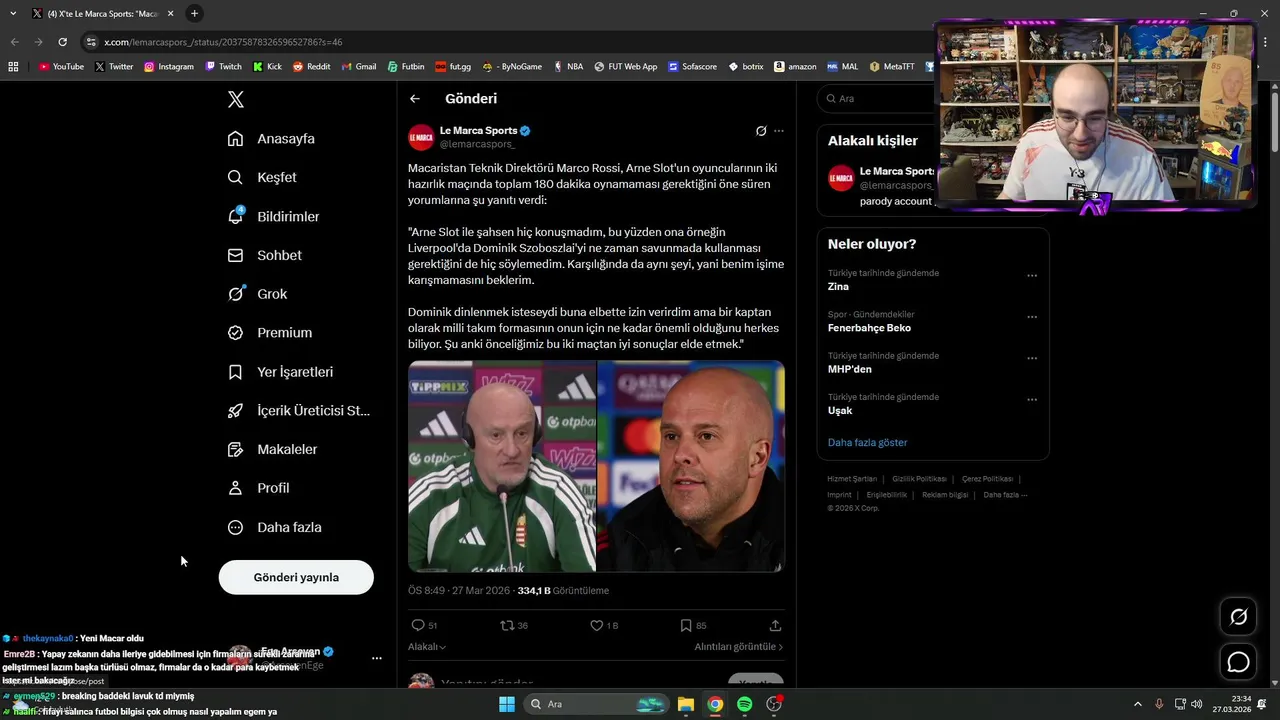
Task: Click Windows Start button
Action: (507, 704)
